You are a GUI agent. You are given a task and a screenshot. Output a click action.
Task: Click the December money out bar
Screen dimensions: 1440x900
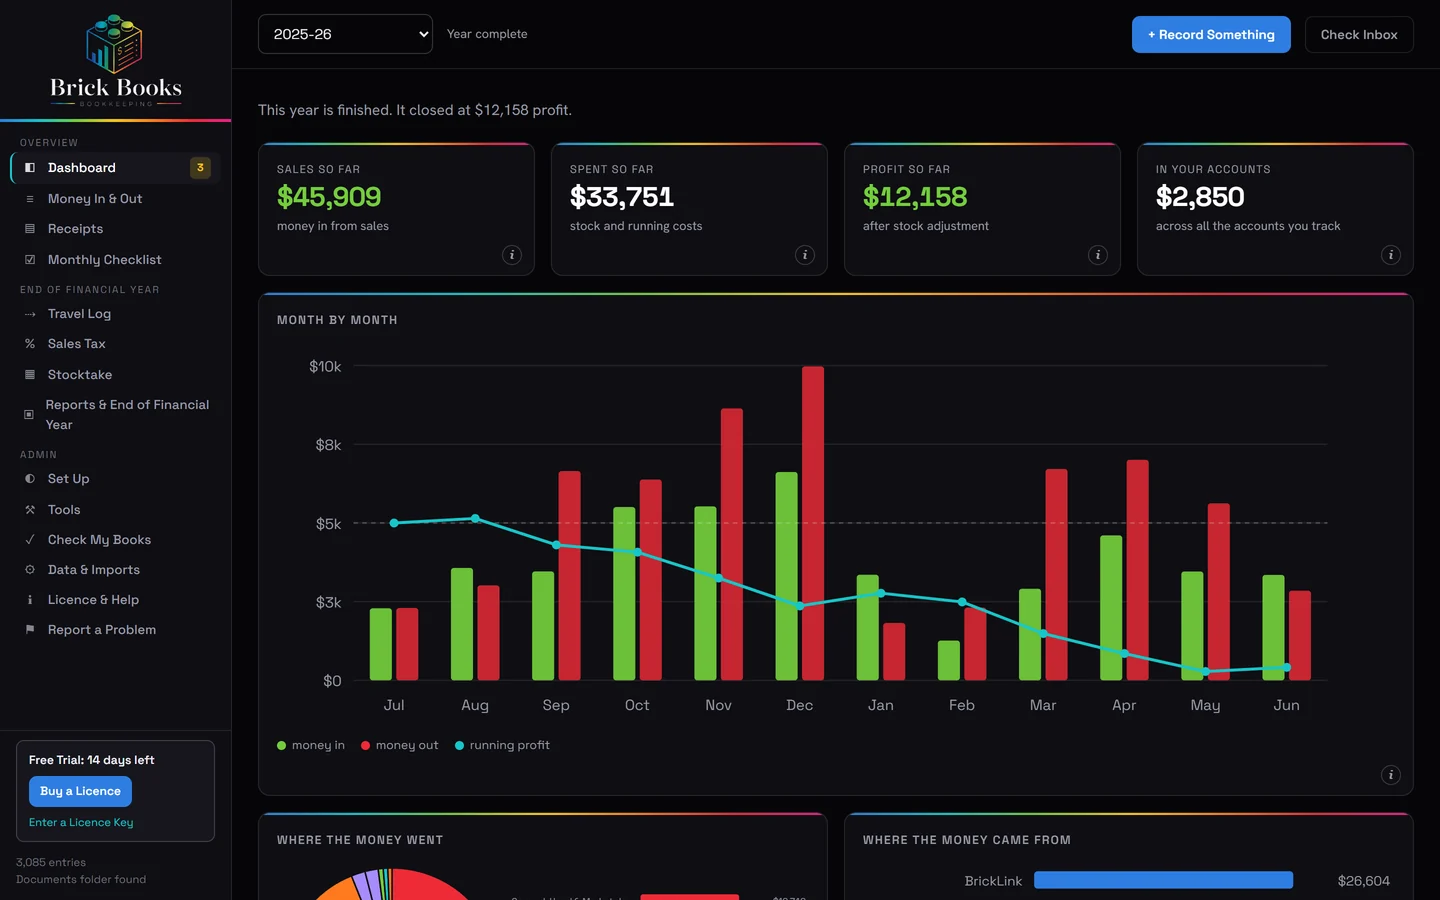813,523
